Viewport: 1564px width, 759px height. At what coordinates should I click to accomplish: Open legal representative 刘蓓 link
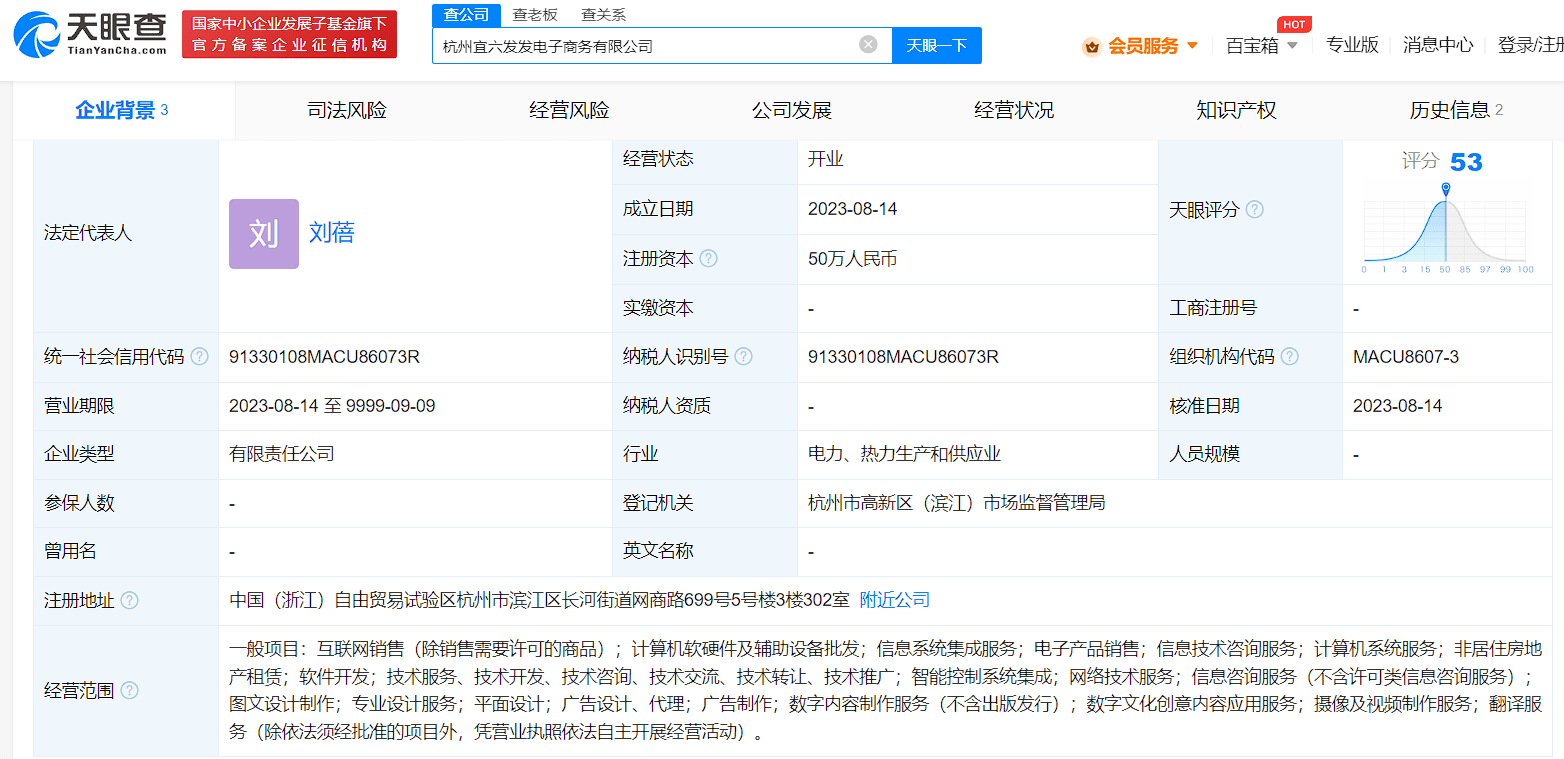[331, 233]
